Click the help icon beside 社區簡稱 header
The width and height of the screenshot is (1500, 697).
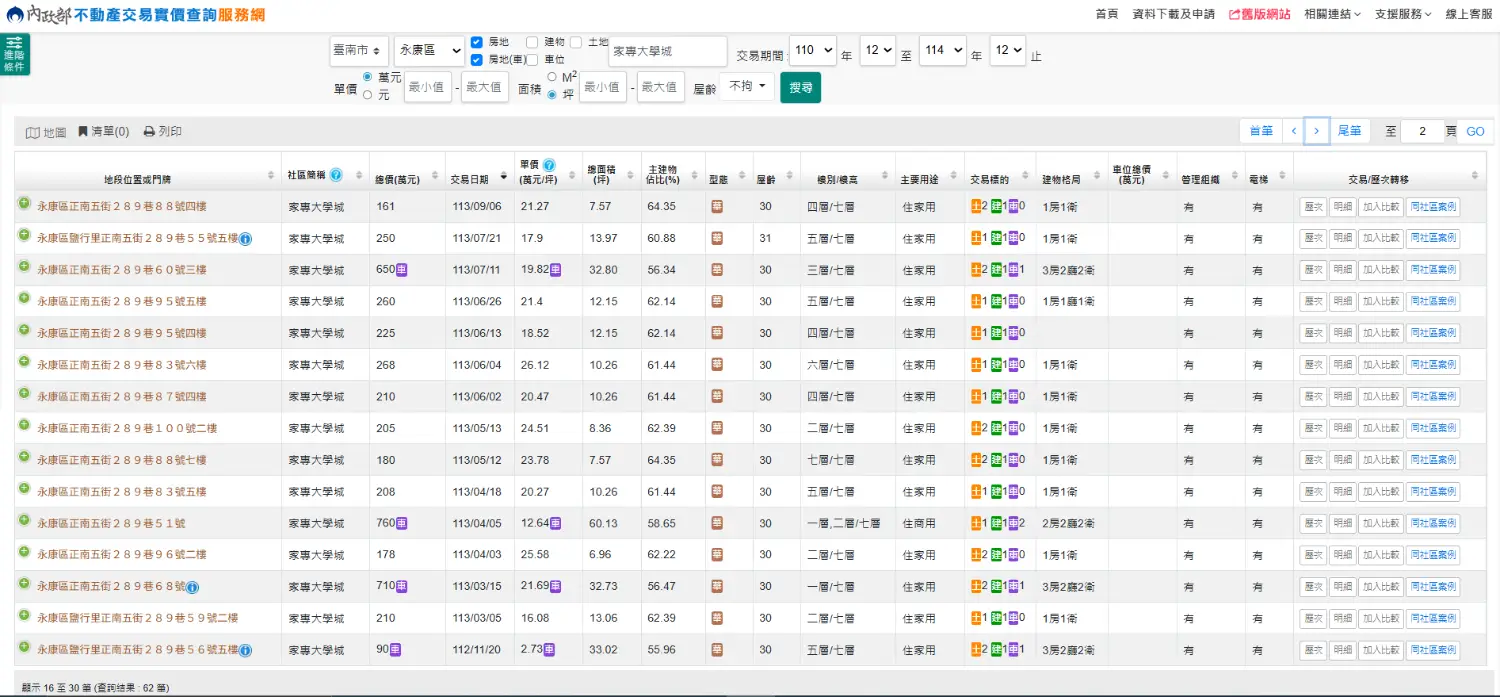pyautogui.click(x=336, y=175)
